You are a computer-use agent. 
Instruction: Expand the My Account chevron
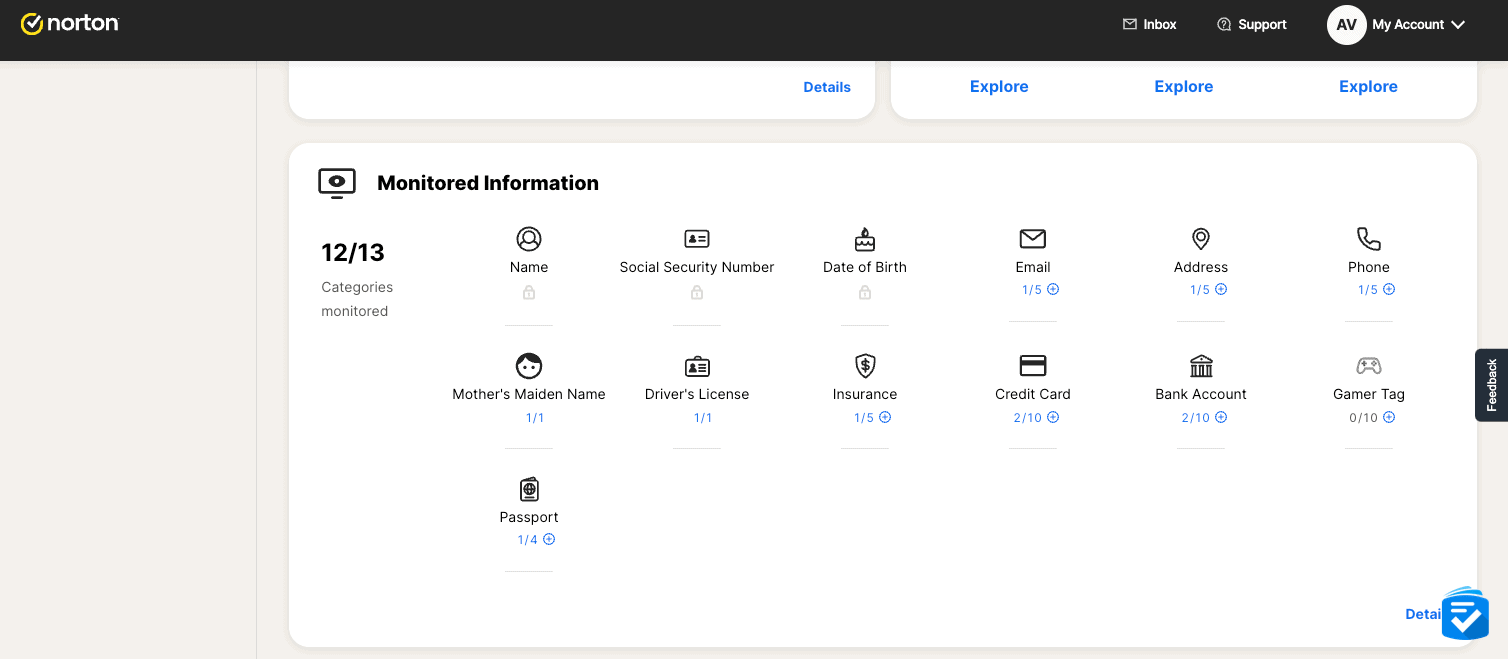pos(1458,25)
